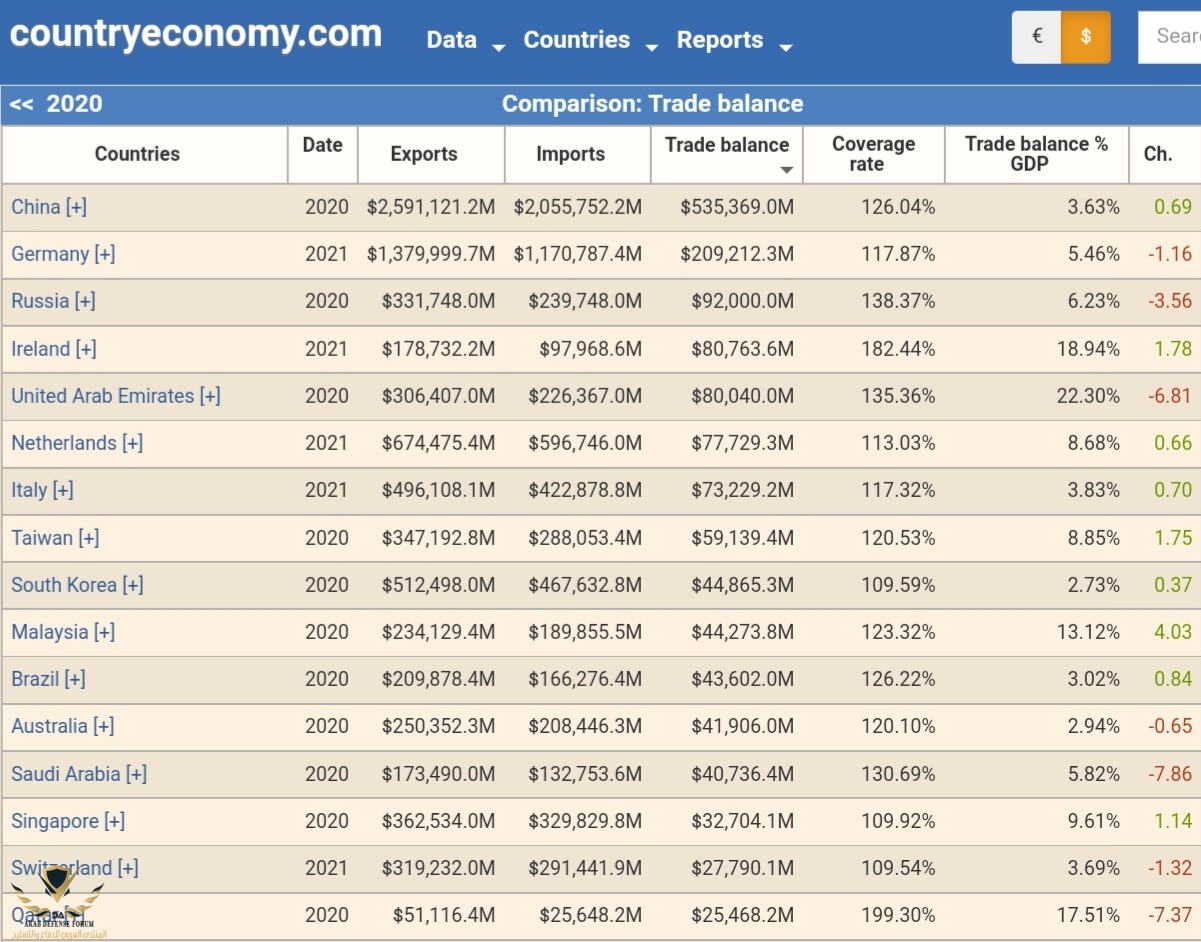Open the Russia country link
Image resolution: width=1201 pixels, height=942 pixels.
coord(40,301)
